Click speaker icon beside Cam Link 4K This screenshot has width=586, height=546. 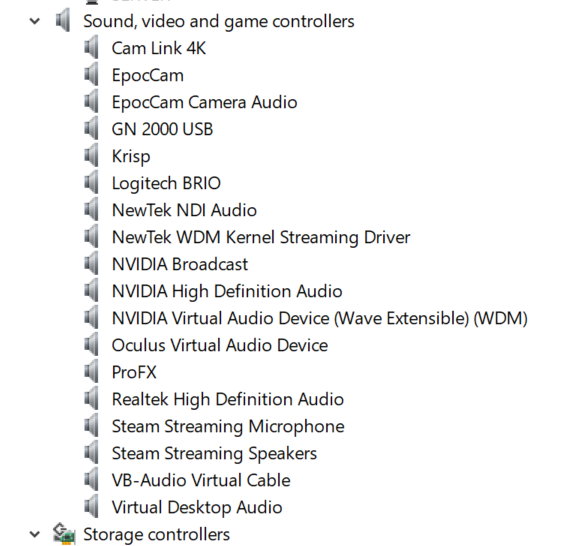(x=92, y=47)
